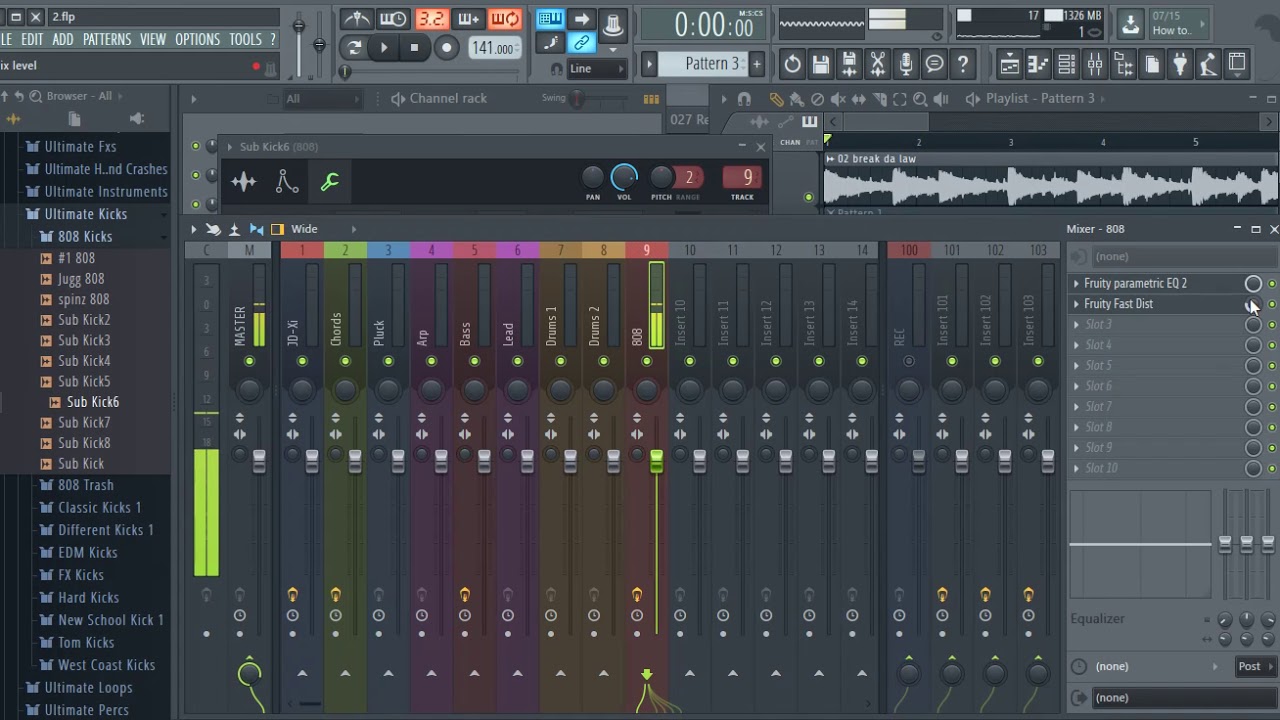Open the piano roll view icon
This screenshot has height=720, width=1280.
[x=1038, y=64]
